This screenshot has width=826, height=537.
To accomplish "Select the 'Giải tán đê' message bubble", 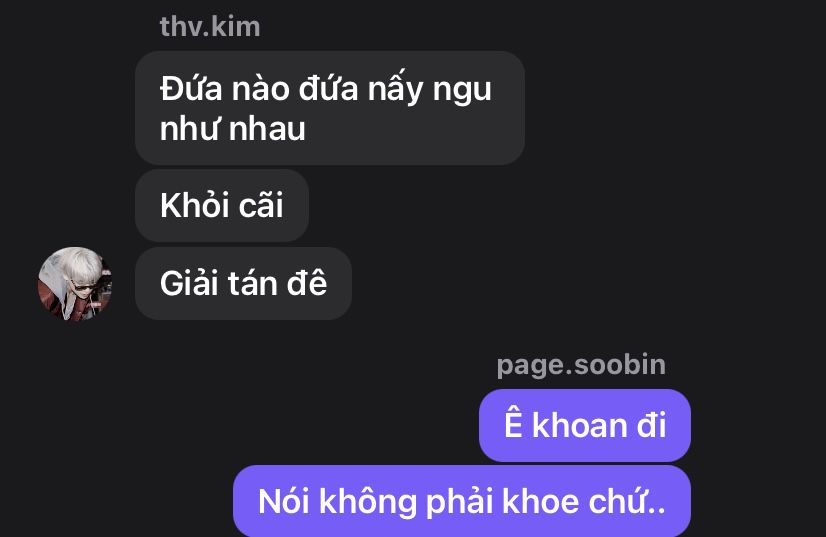I will [x=243, y=284].
